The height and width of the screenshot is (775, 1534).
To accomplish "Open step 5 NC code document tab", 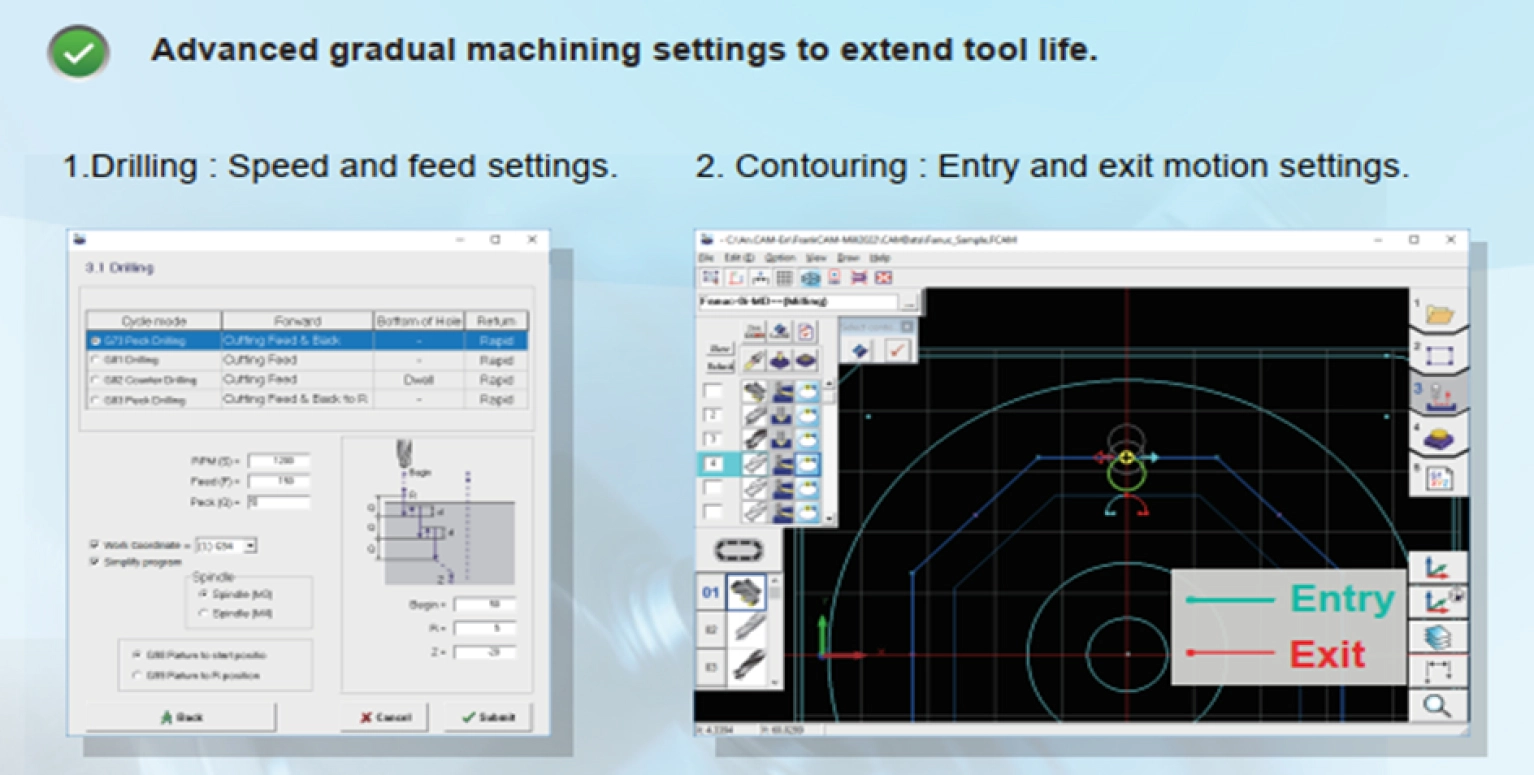I will pos(1440,477).
